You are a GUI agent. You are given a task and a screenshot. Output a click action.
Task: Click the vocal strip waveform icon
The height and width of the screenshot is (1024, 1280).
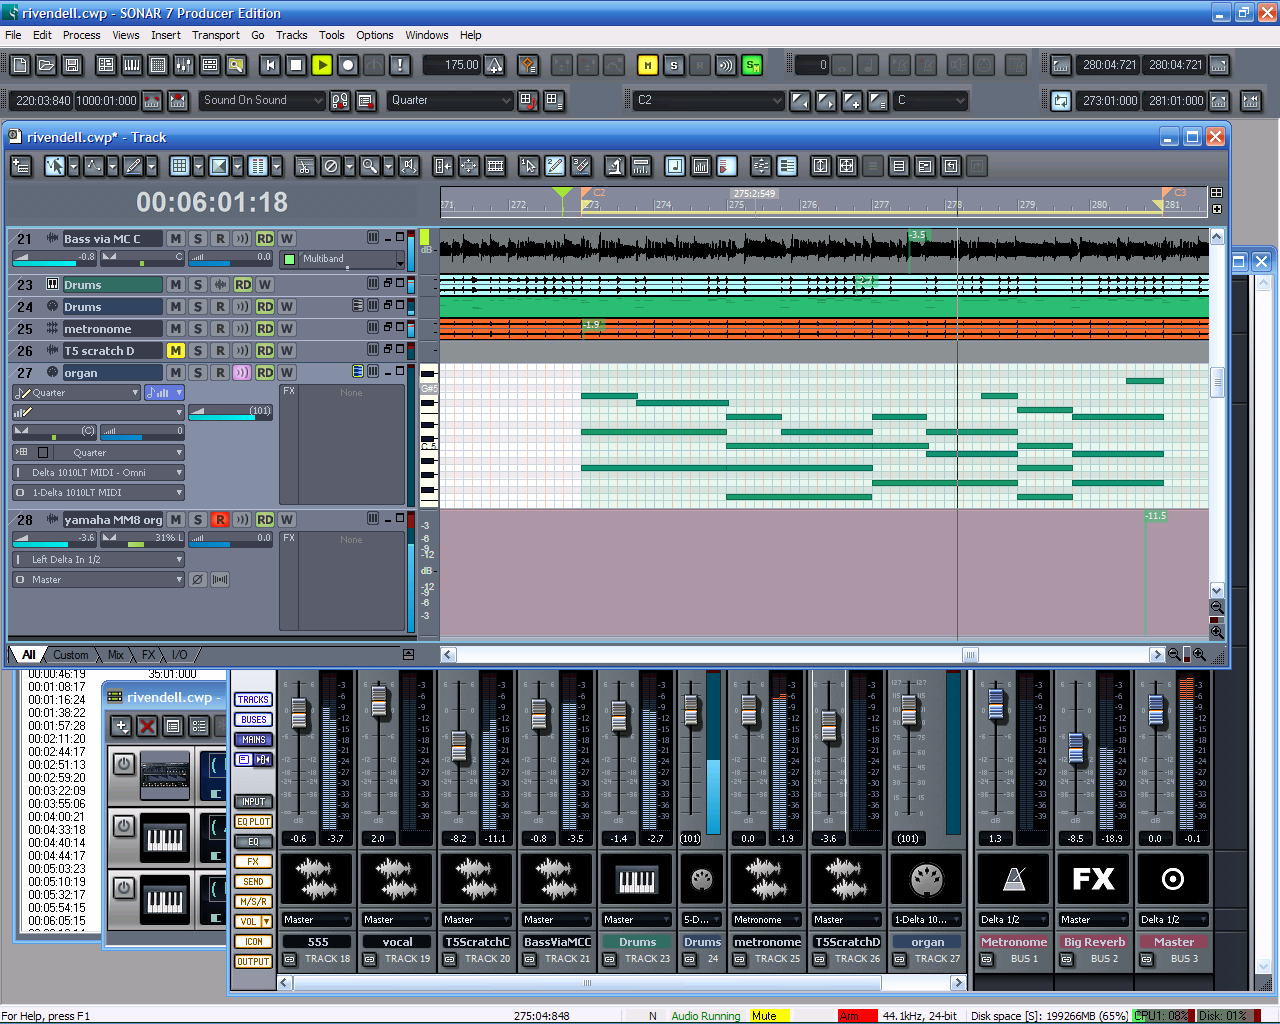(x=396, y=879)
